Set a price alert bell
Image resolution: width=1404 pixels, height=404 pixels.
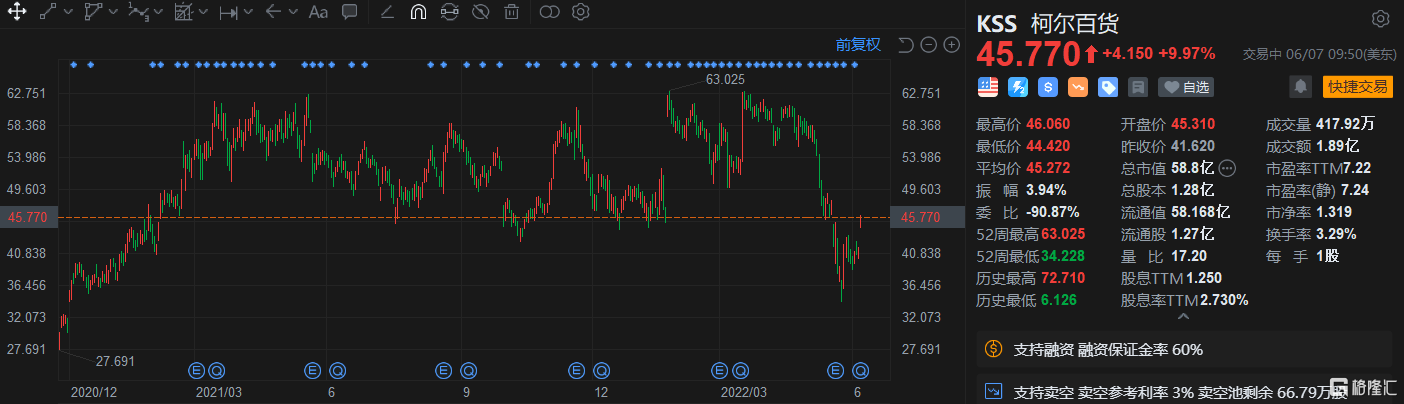pyautogui.click(x=1300, y=87)
